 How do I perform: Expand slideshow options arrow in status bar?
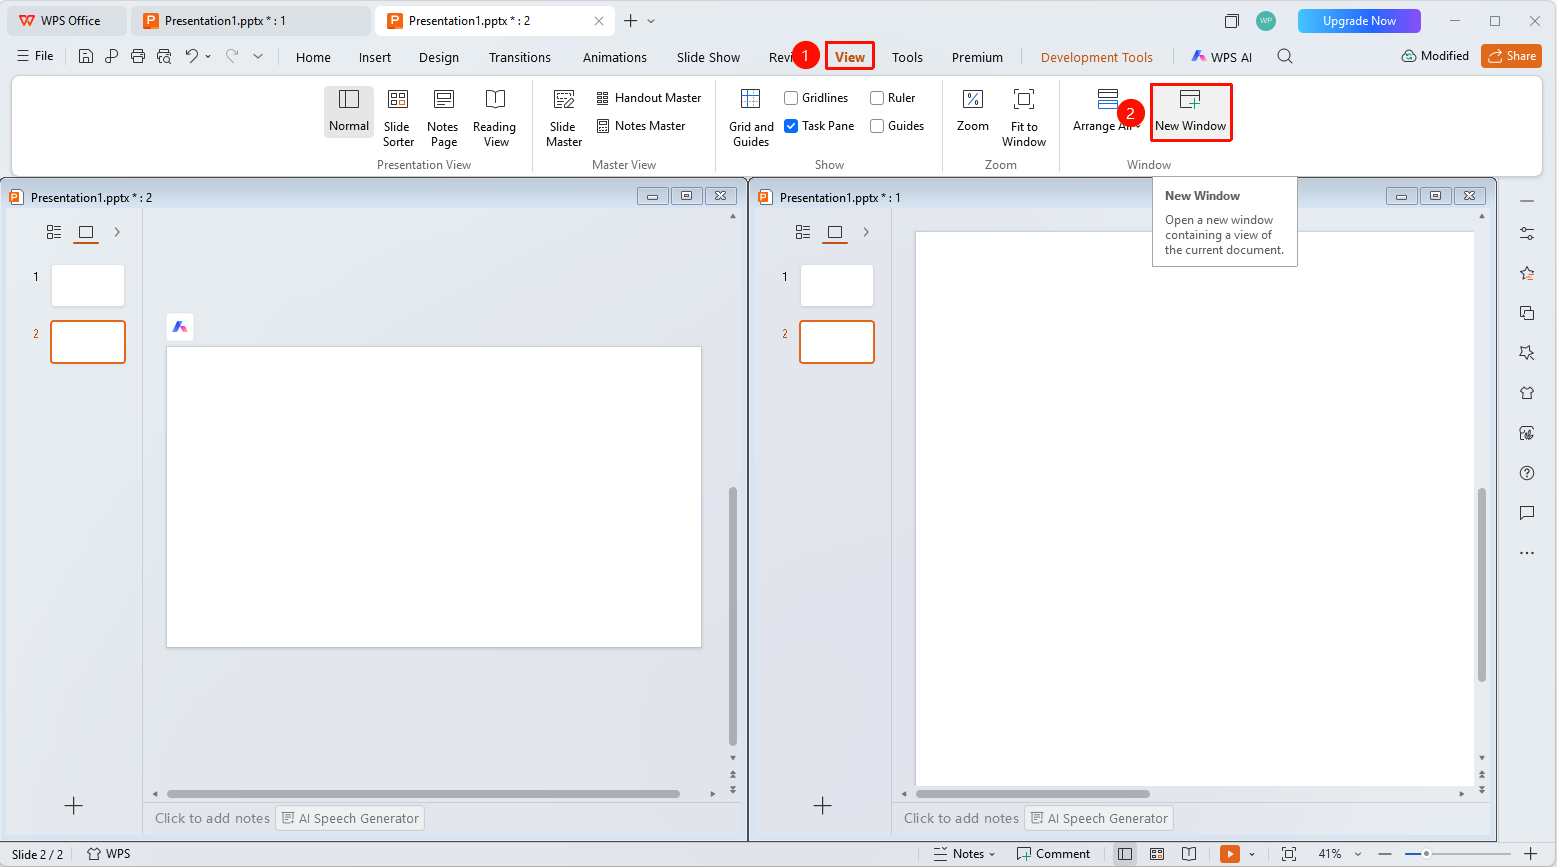tap(1252, 854)
